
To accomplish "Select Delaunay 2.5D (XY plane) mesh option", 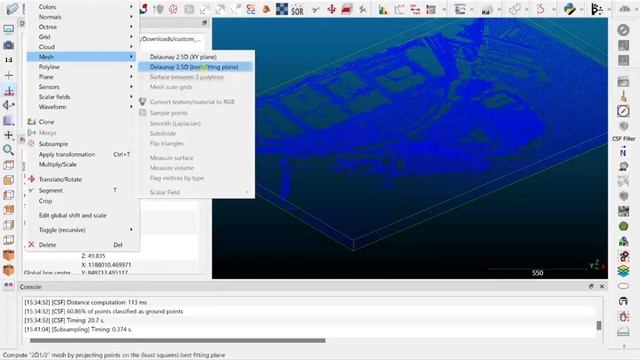I will tap(183, 57).
